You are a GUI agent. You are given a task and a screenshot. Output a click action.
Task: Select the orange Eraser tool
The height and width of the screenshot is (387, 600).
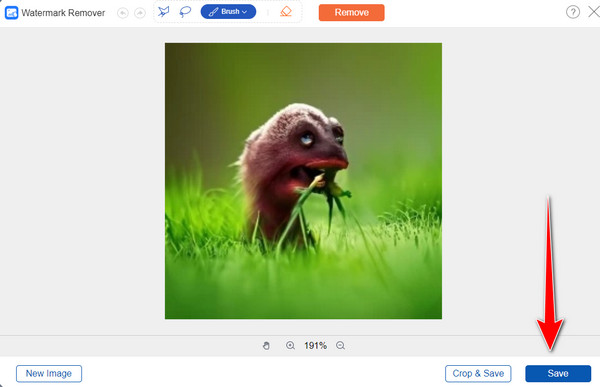point(285,12)
